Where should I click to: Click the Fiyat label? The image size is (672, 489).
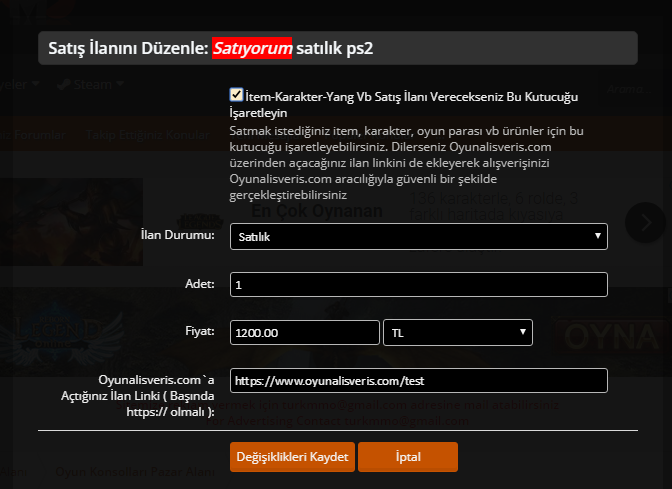point(200,331)
